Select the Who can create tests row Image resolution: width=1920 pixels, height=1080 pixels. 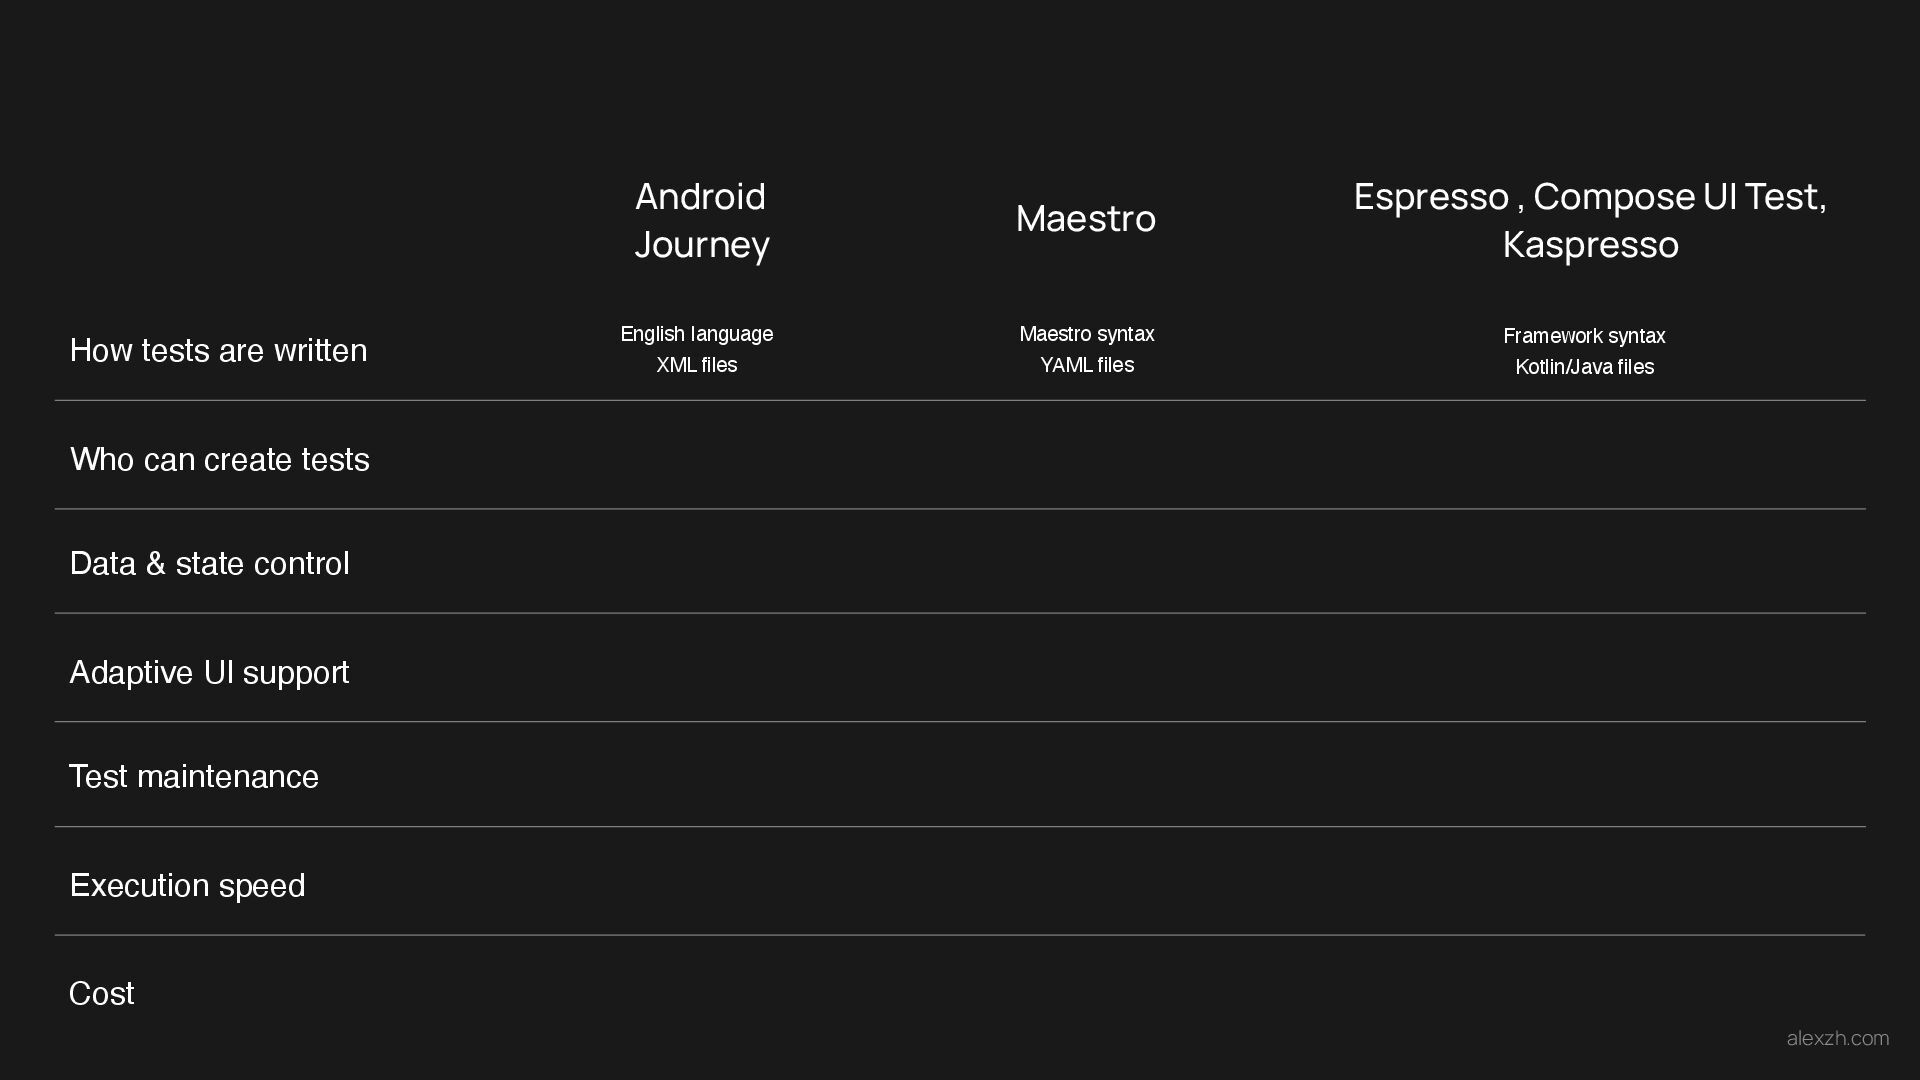coord(220,460)
